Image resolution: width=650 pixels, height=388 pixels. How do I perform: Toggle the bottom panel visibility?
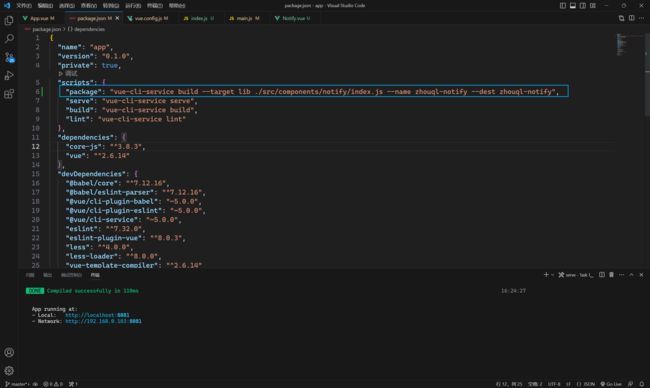[572, 5]
